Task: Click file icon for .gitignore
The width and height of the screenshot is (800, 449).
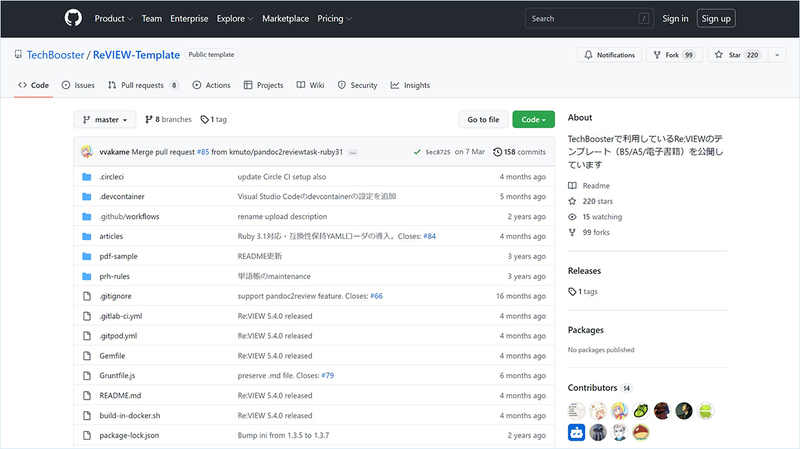Action: coord(87,296)
